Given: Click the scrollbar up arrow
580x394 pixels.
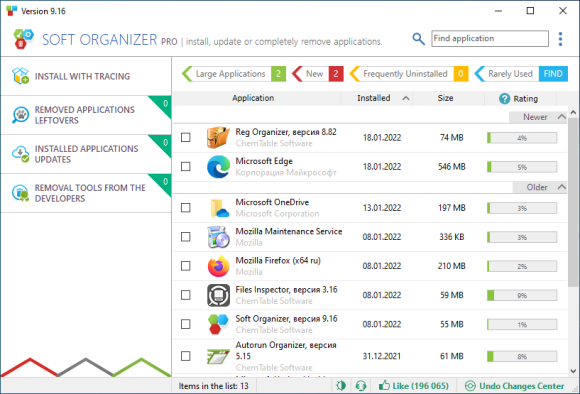Looking at the screenshot, I should point(573,112).
